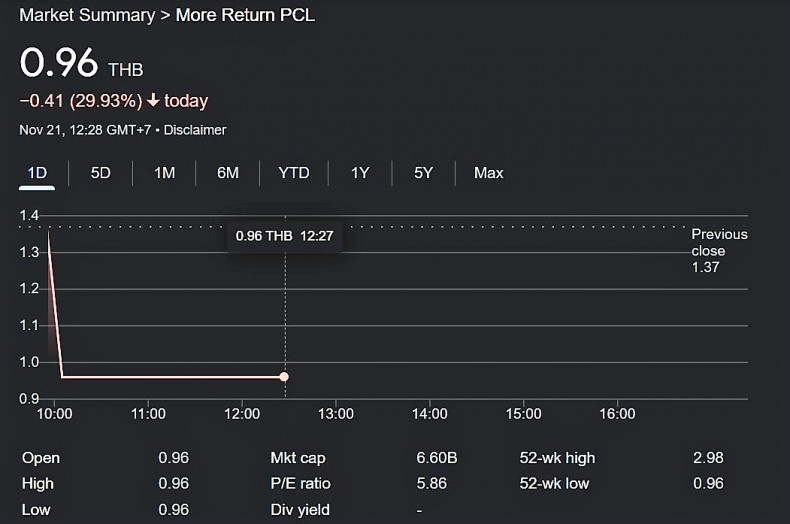Click the Mkt cap value 6.60B
The width and height of the screenshot is (790, 524).
pyautogui.click(x=437, y=458)
